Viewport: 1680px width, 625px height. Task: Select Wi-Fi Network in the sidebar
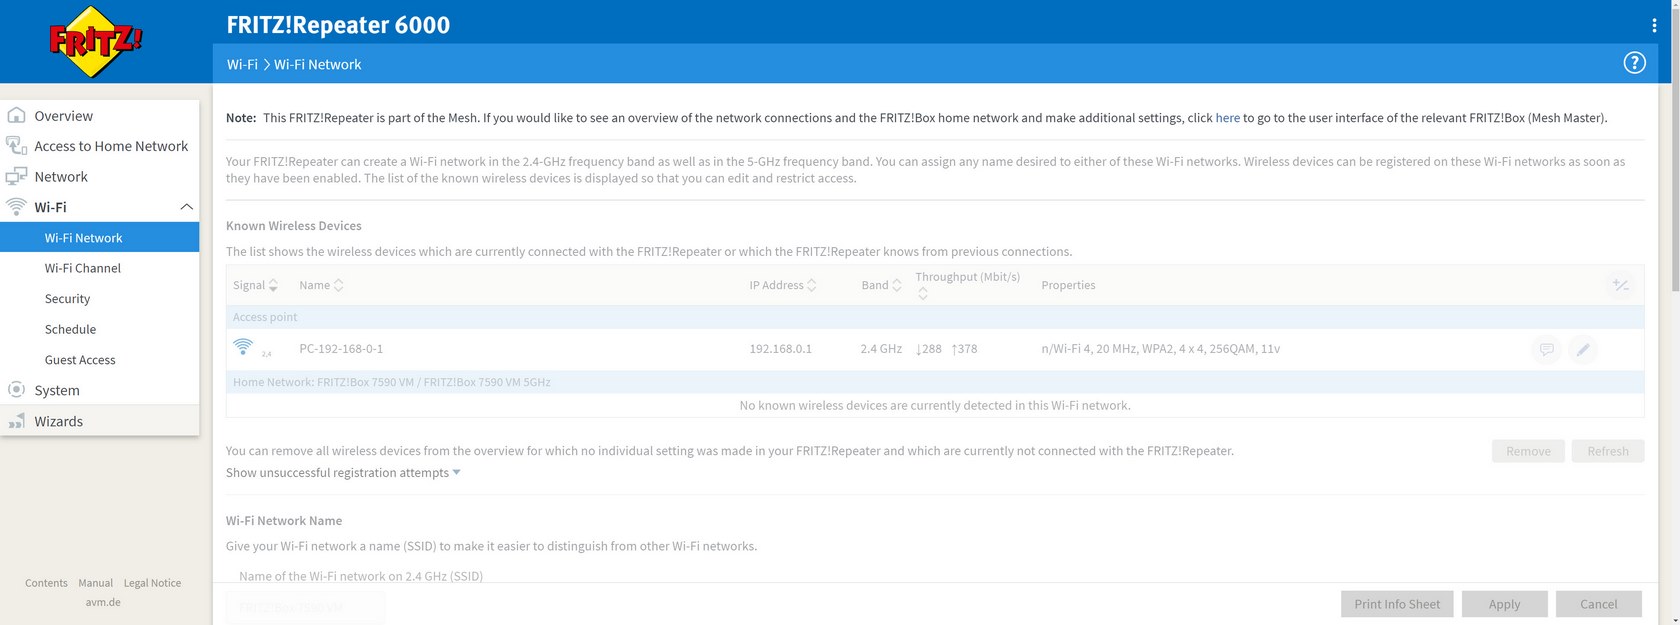point(100,237)
